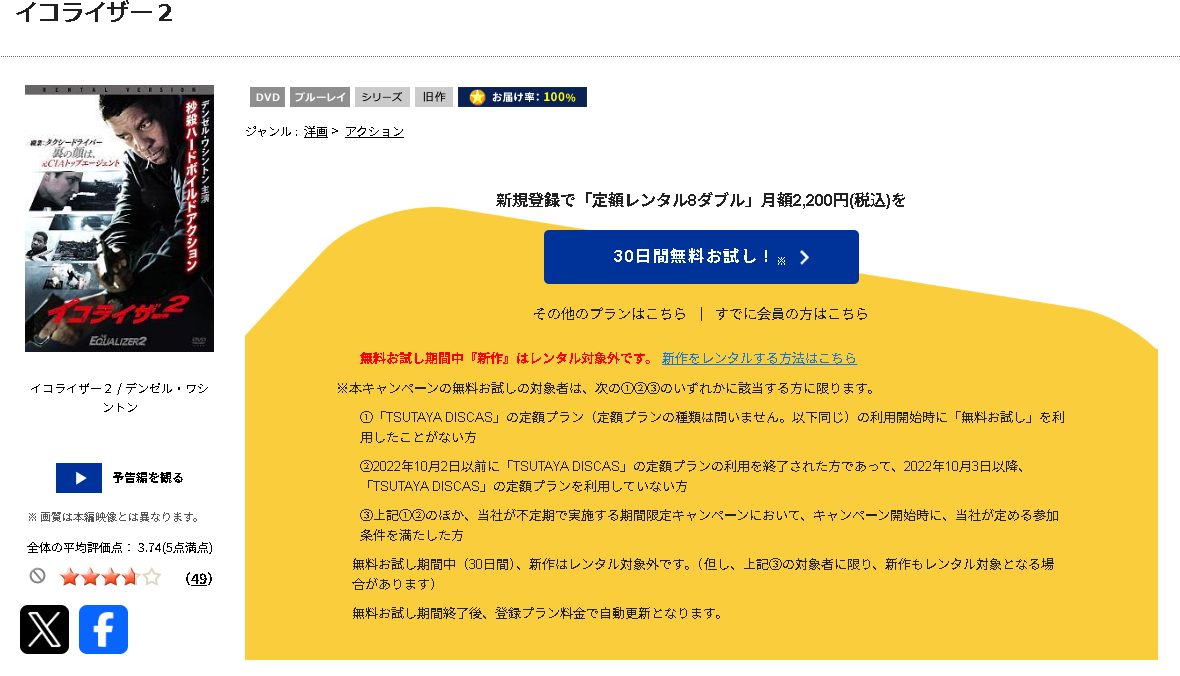Open 新作をレンタルする方法はこちら link
The image size is (1180, 676).
coord(759,358)
